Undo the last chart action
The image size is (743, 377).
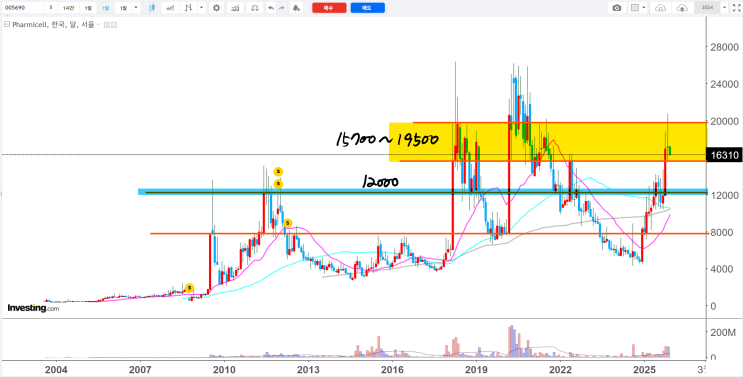tap(271, 8)
